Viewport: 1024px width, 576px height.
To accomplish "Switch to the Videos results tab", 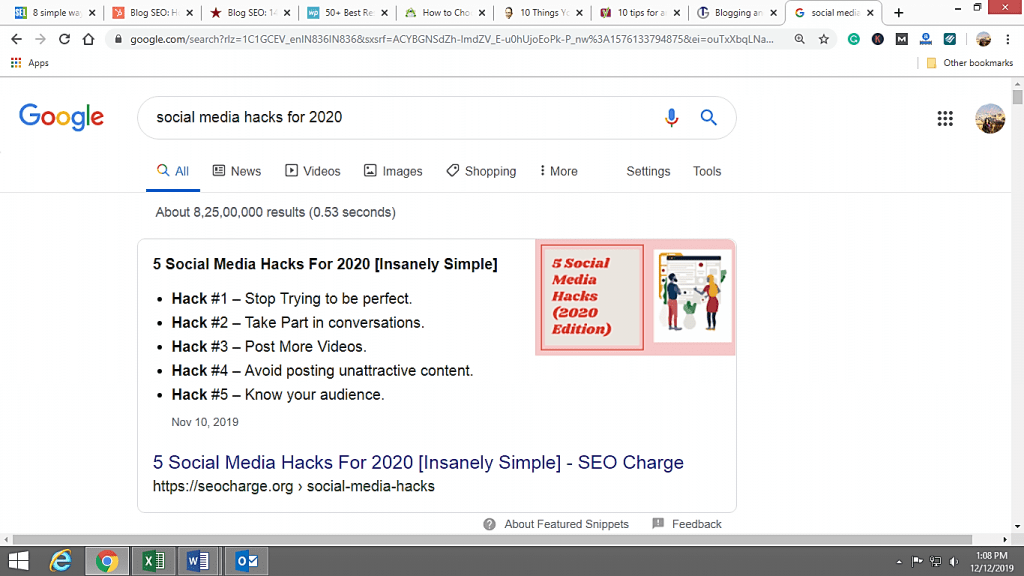I will pos(312,171).
